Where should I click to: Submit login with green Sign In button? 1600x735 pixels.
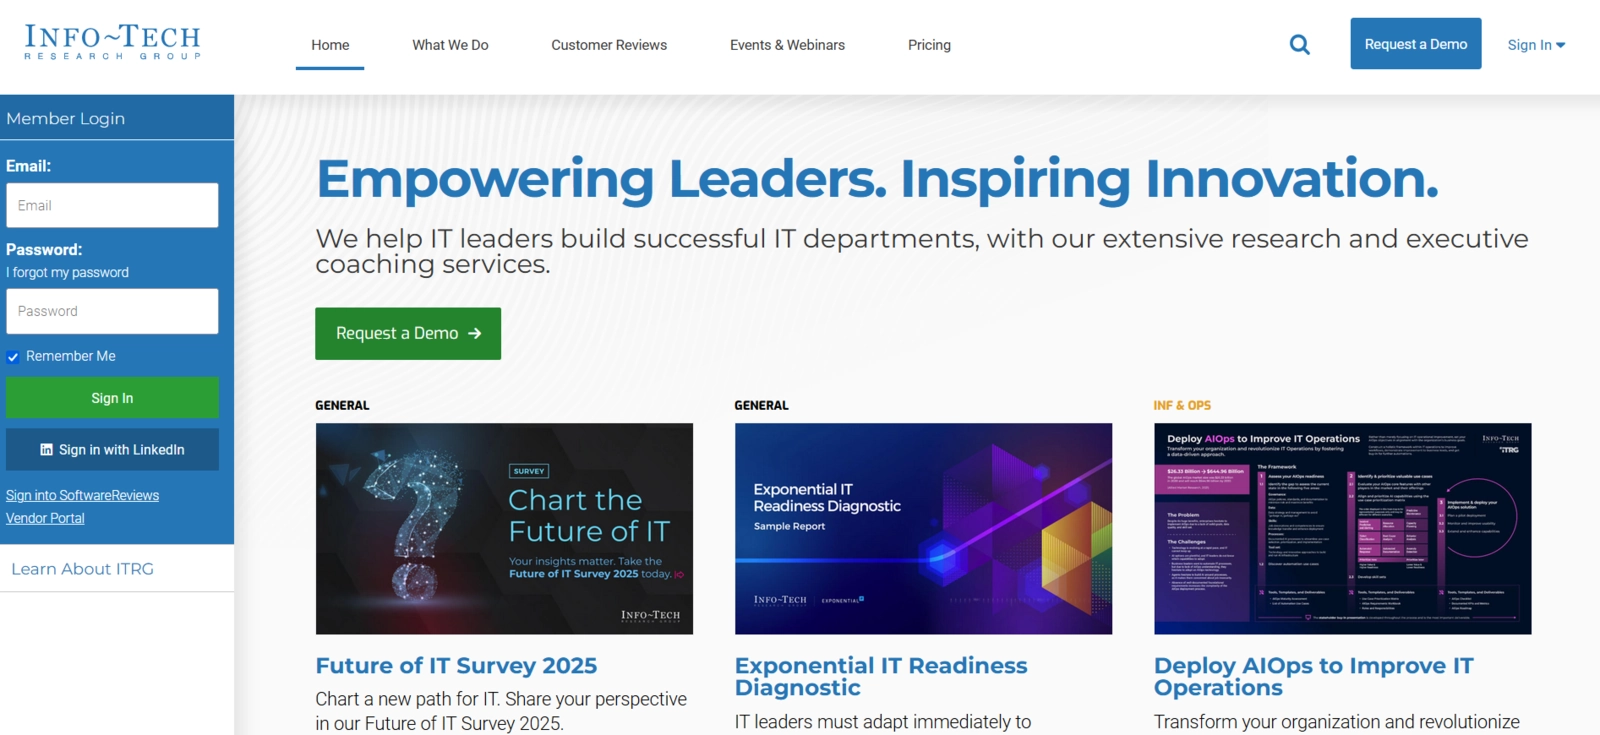[x=112, y=398]
